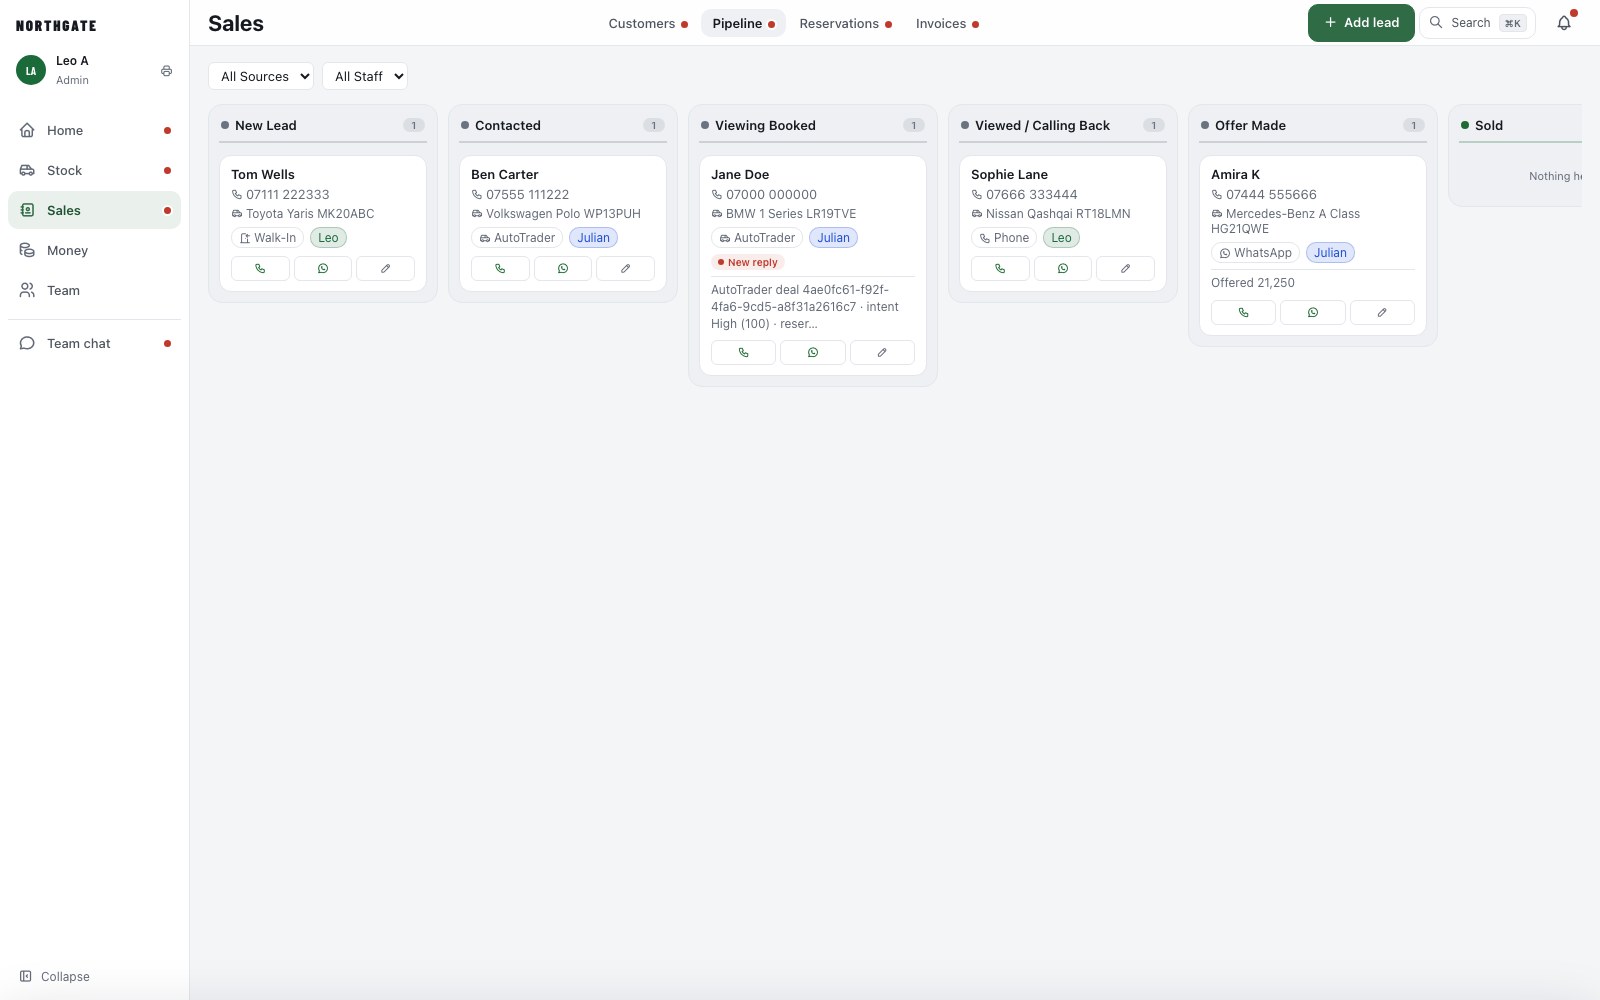
Task: Edit Jane Doe lead card
Action: tap(882, 352)
